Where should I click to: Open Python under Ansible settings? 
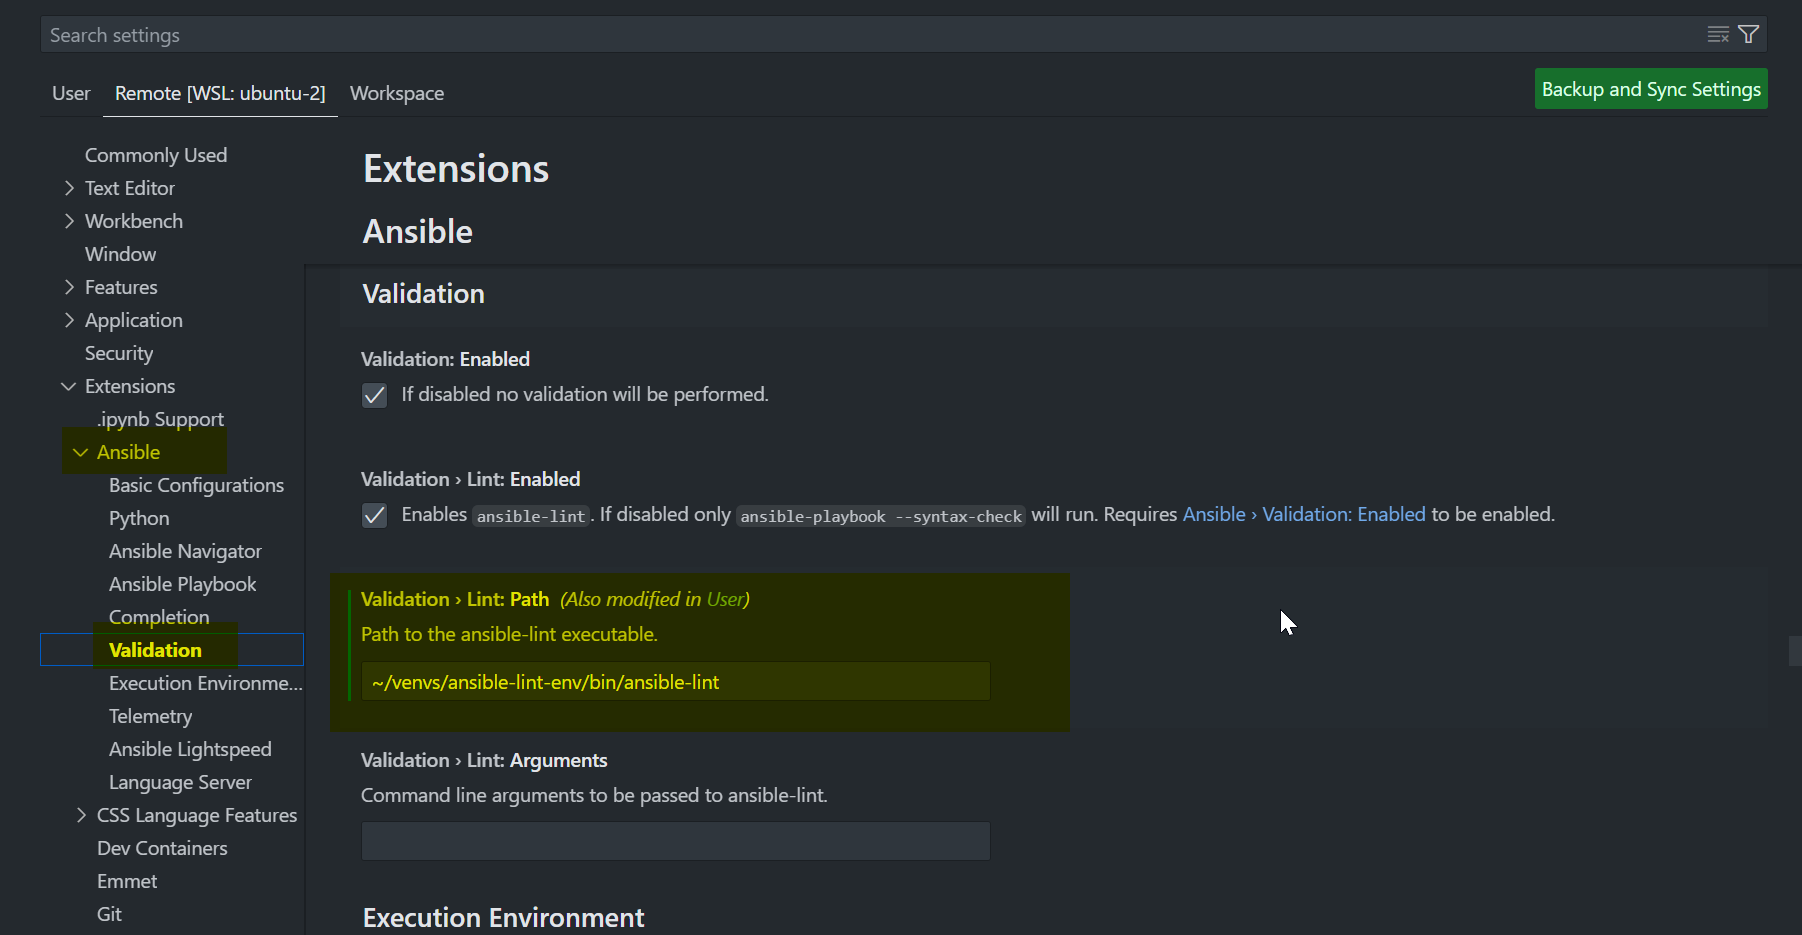click(x=139, y=518)
